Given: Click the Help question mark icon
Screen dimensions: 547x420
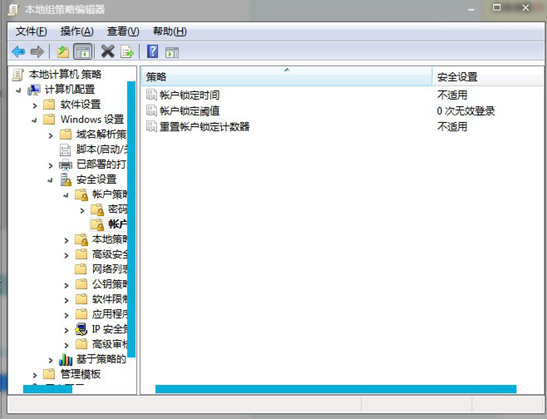Looking at the screenshot, I should pos(152,51).
